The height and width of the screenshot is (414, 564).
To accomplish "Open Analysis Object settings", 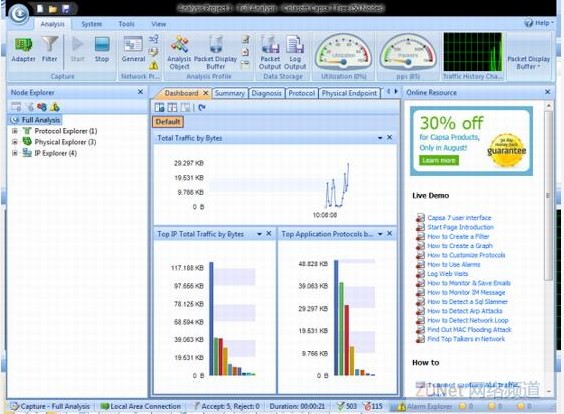I will (x=179, y=53).
